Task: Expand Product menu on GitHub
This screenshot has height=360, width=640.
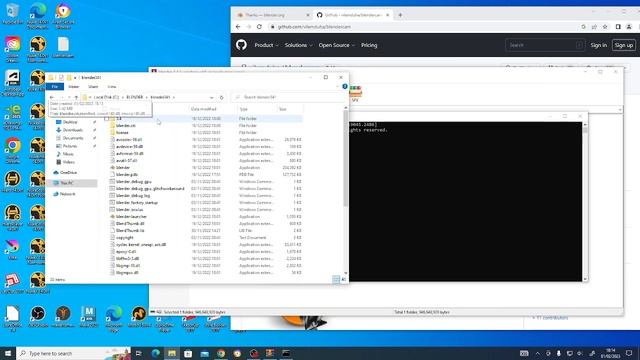Action: click(x=266, y=45)
